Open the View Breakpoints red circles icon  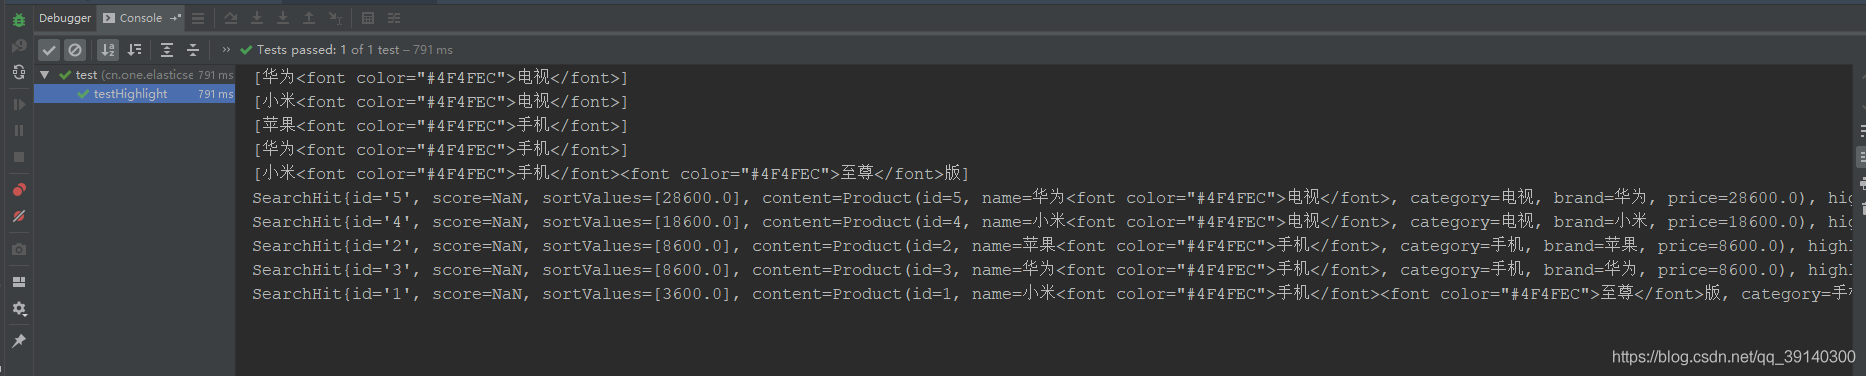pyautogui.click(x=18, y=190)
